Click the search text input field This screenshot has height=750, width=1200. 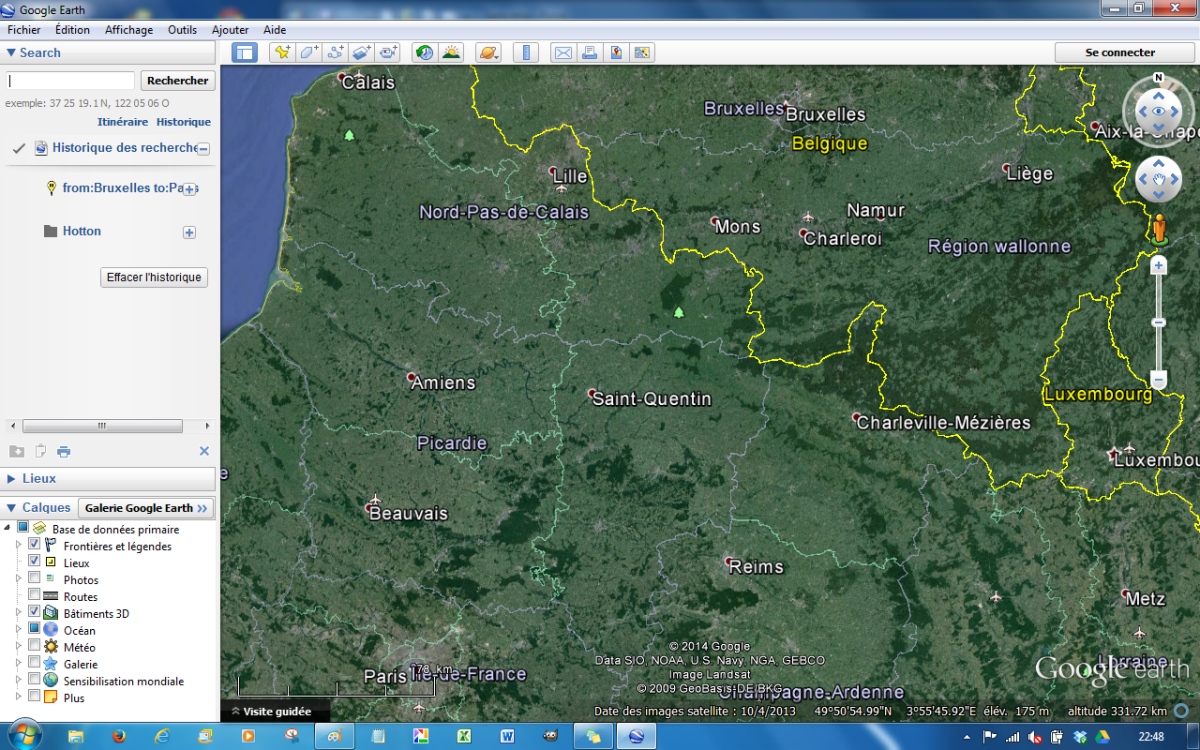point(70,81)
